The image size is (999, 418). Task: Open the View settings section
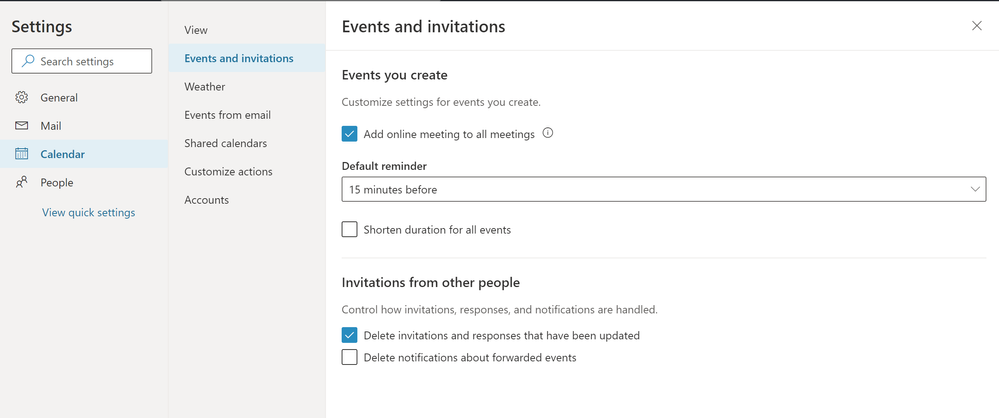point(196,30)
